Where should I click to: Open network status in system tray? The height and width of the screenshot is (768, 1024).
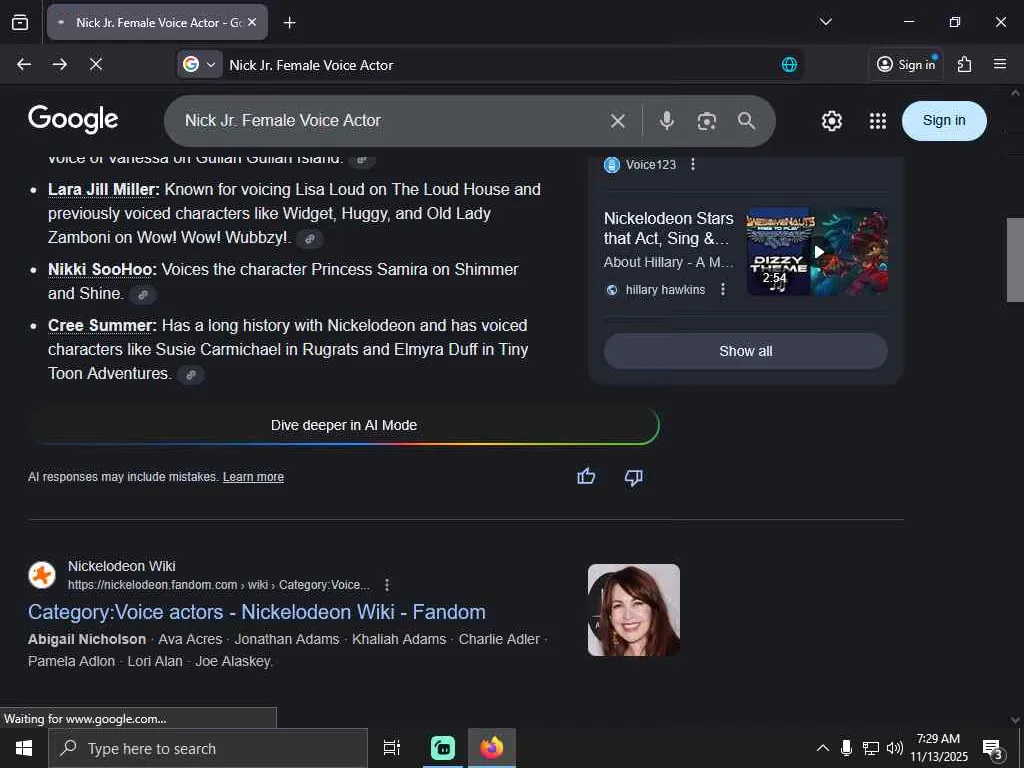click(x=870, y=748)
